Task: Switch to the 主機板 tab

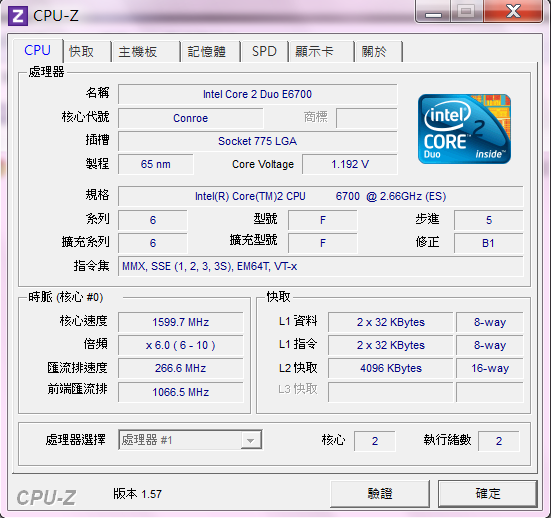Action: (x=145, y=52)
